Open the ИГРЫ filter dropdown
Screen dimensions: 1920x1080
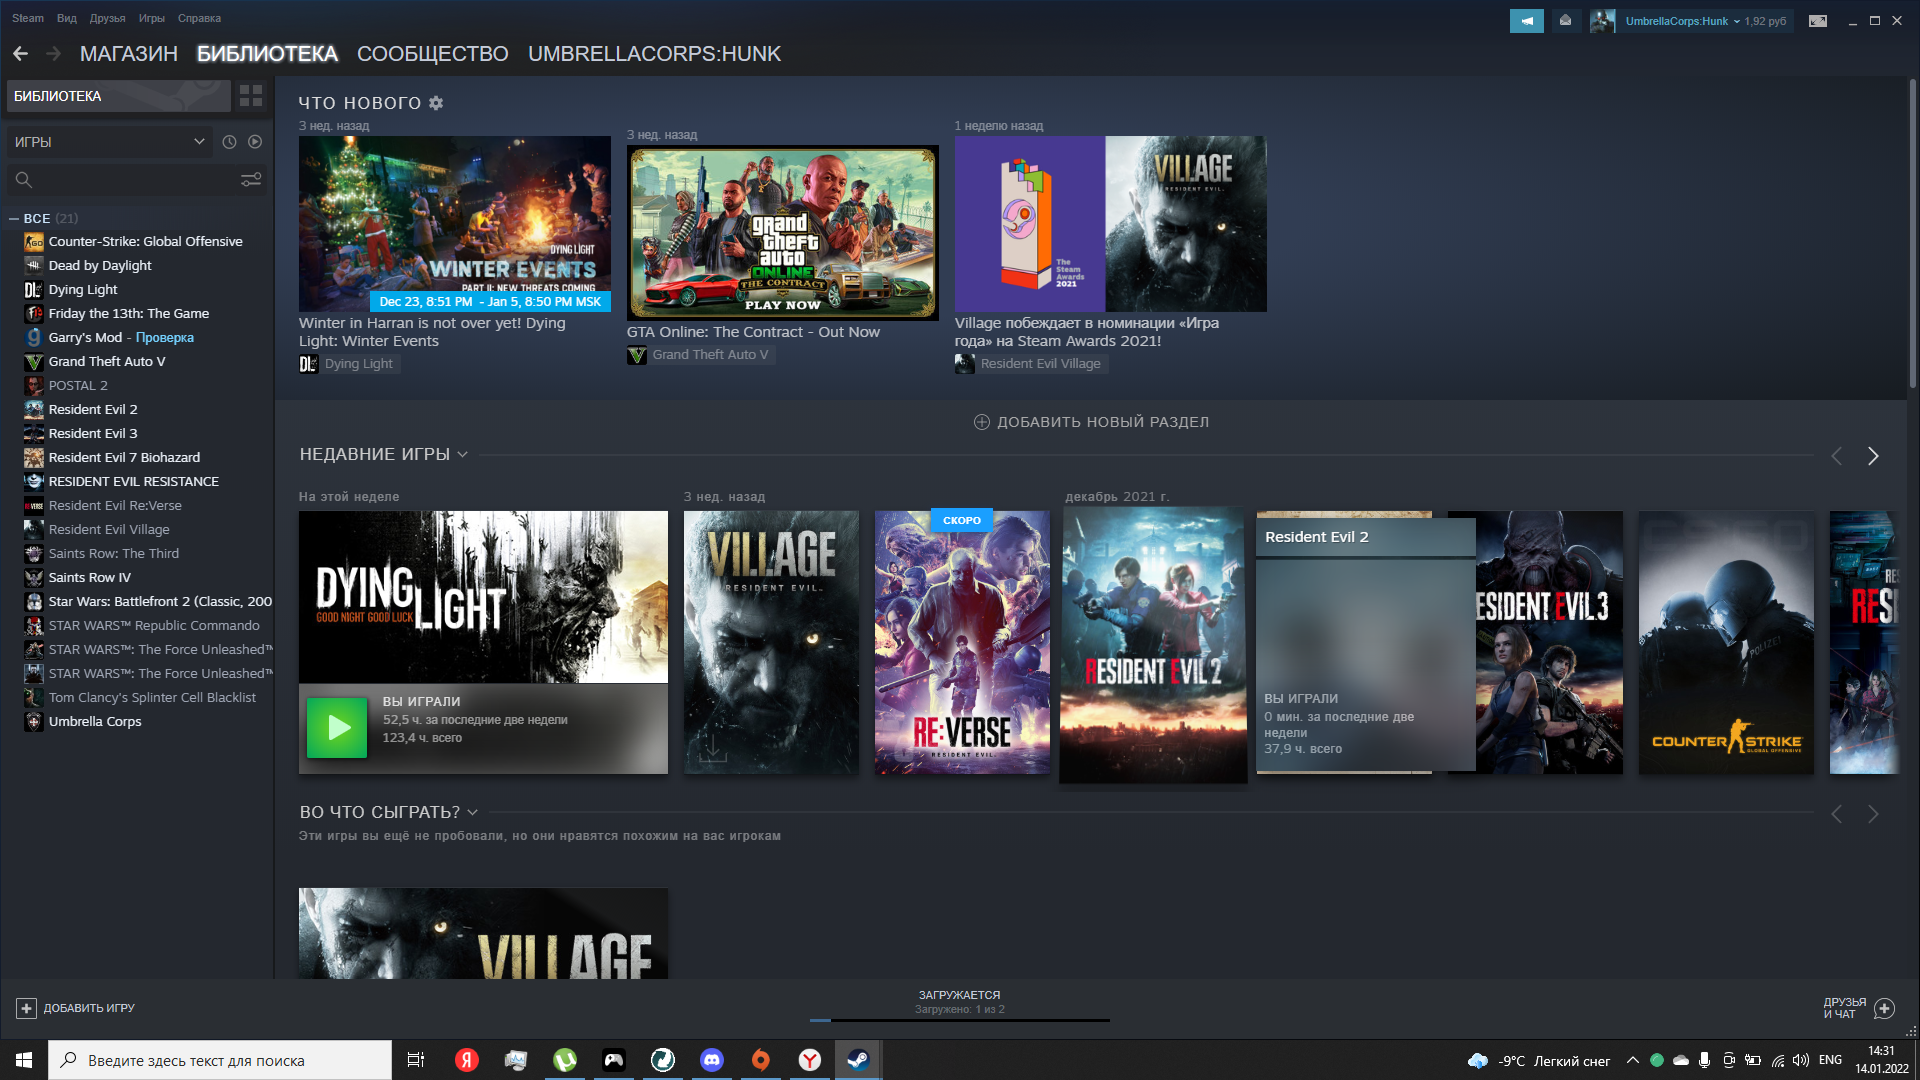coord(110,142)
